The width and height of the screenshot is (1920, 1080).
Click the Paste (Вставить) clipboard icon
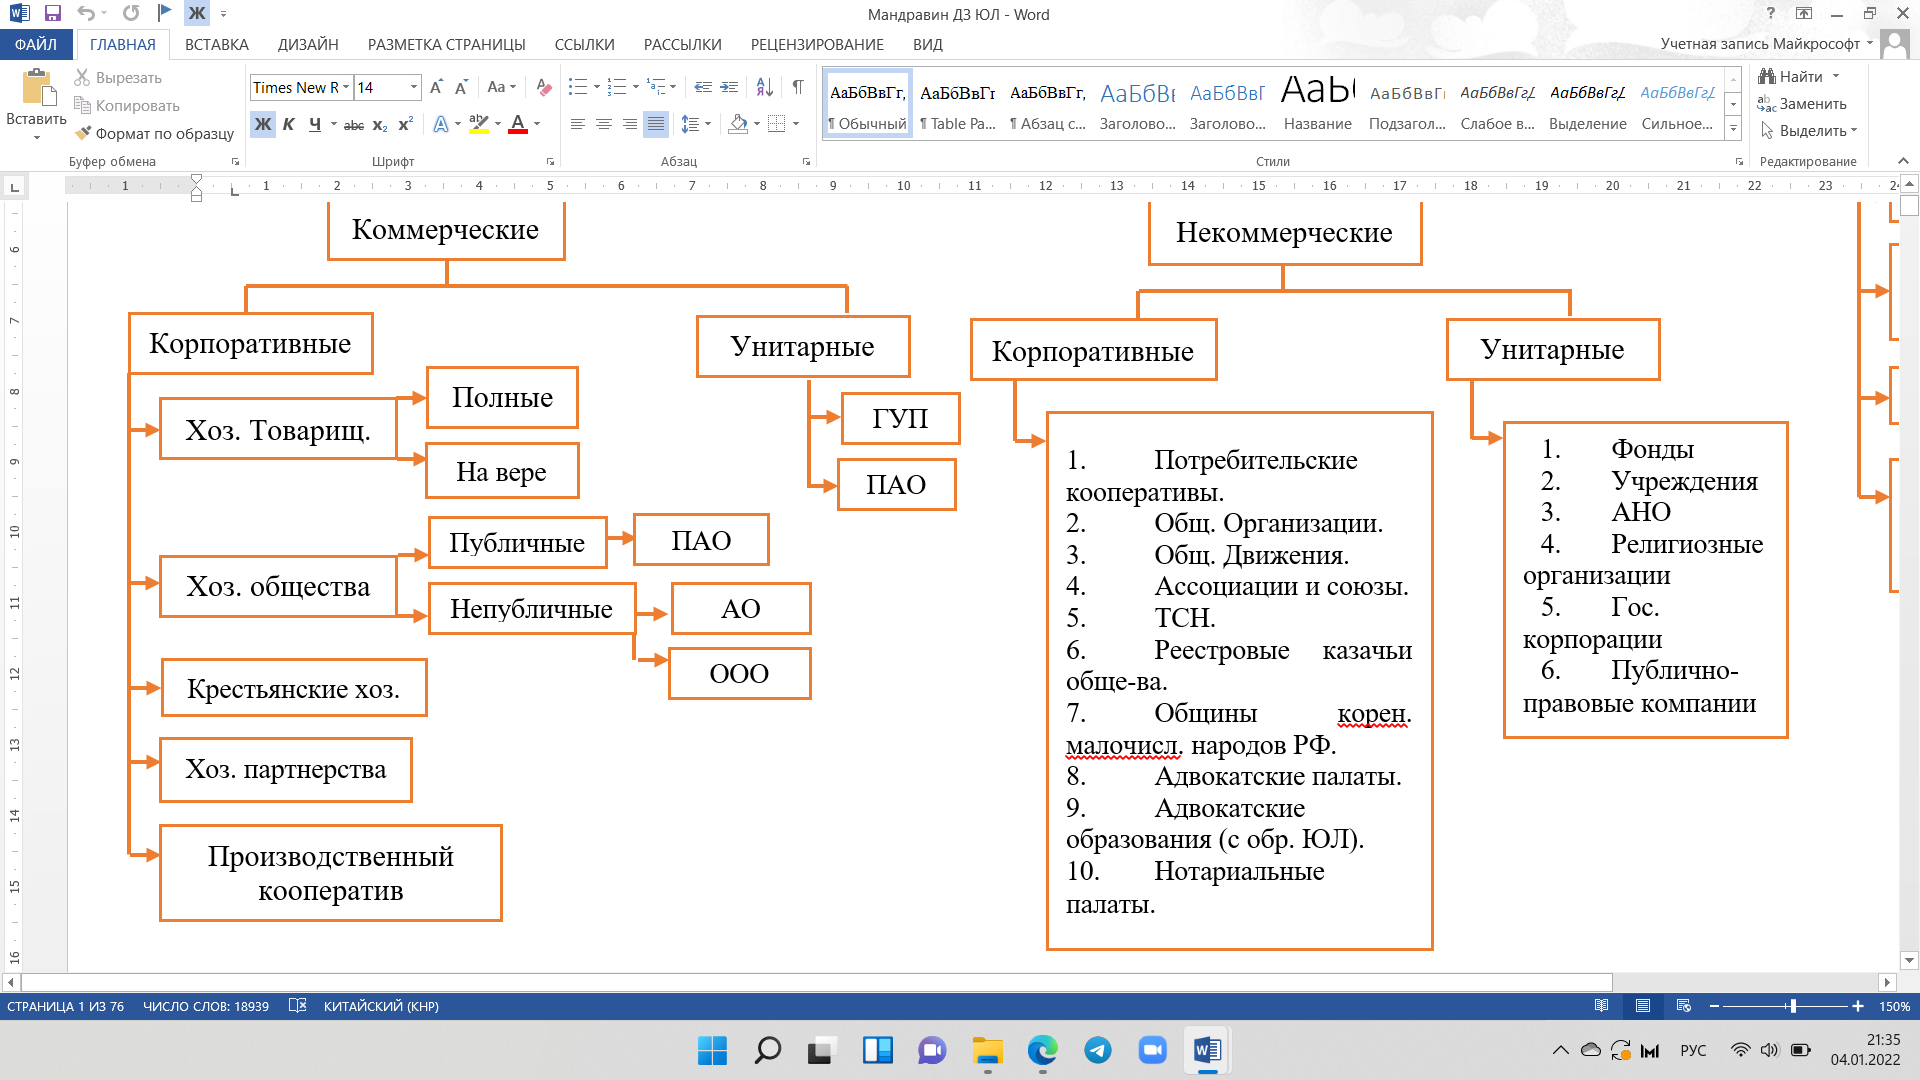point(37,88)
